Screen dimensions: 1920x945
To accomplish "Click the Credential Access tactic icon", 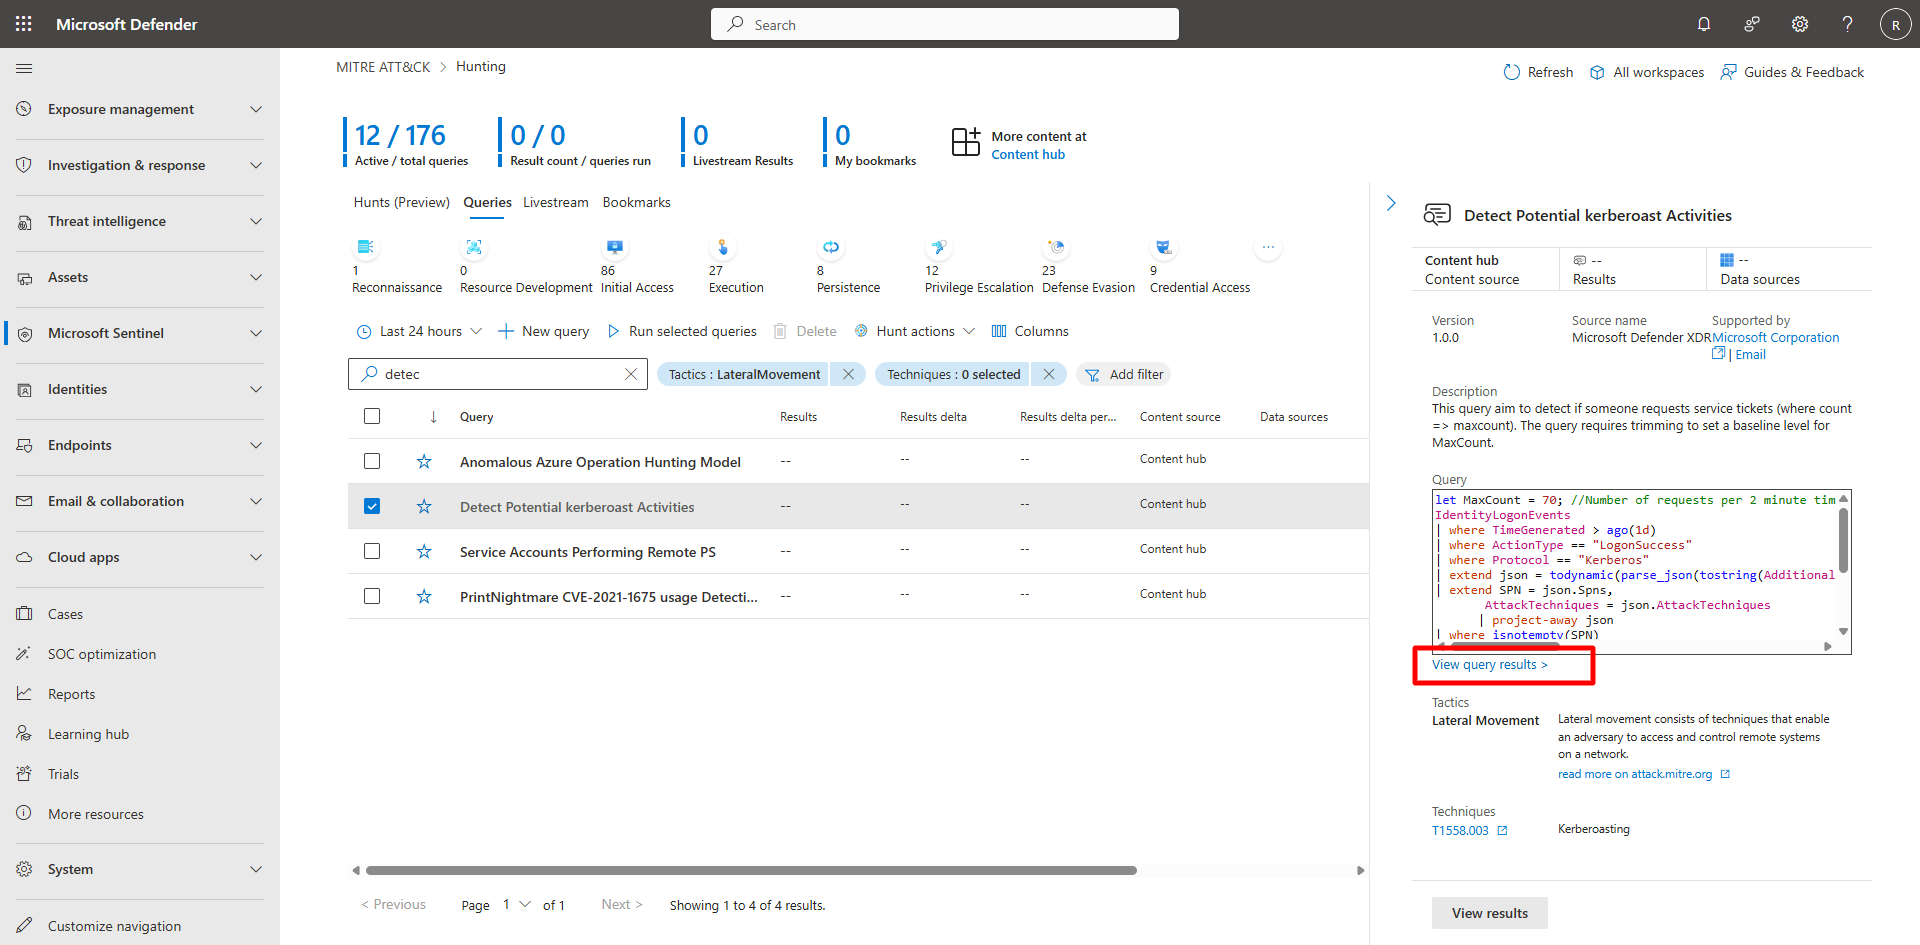I will coord(1163,247).
